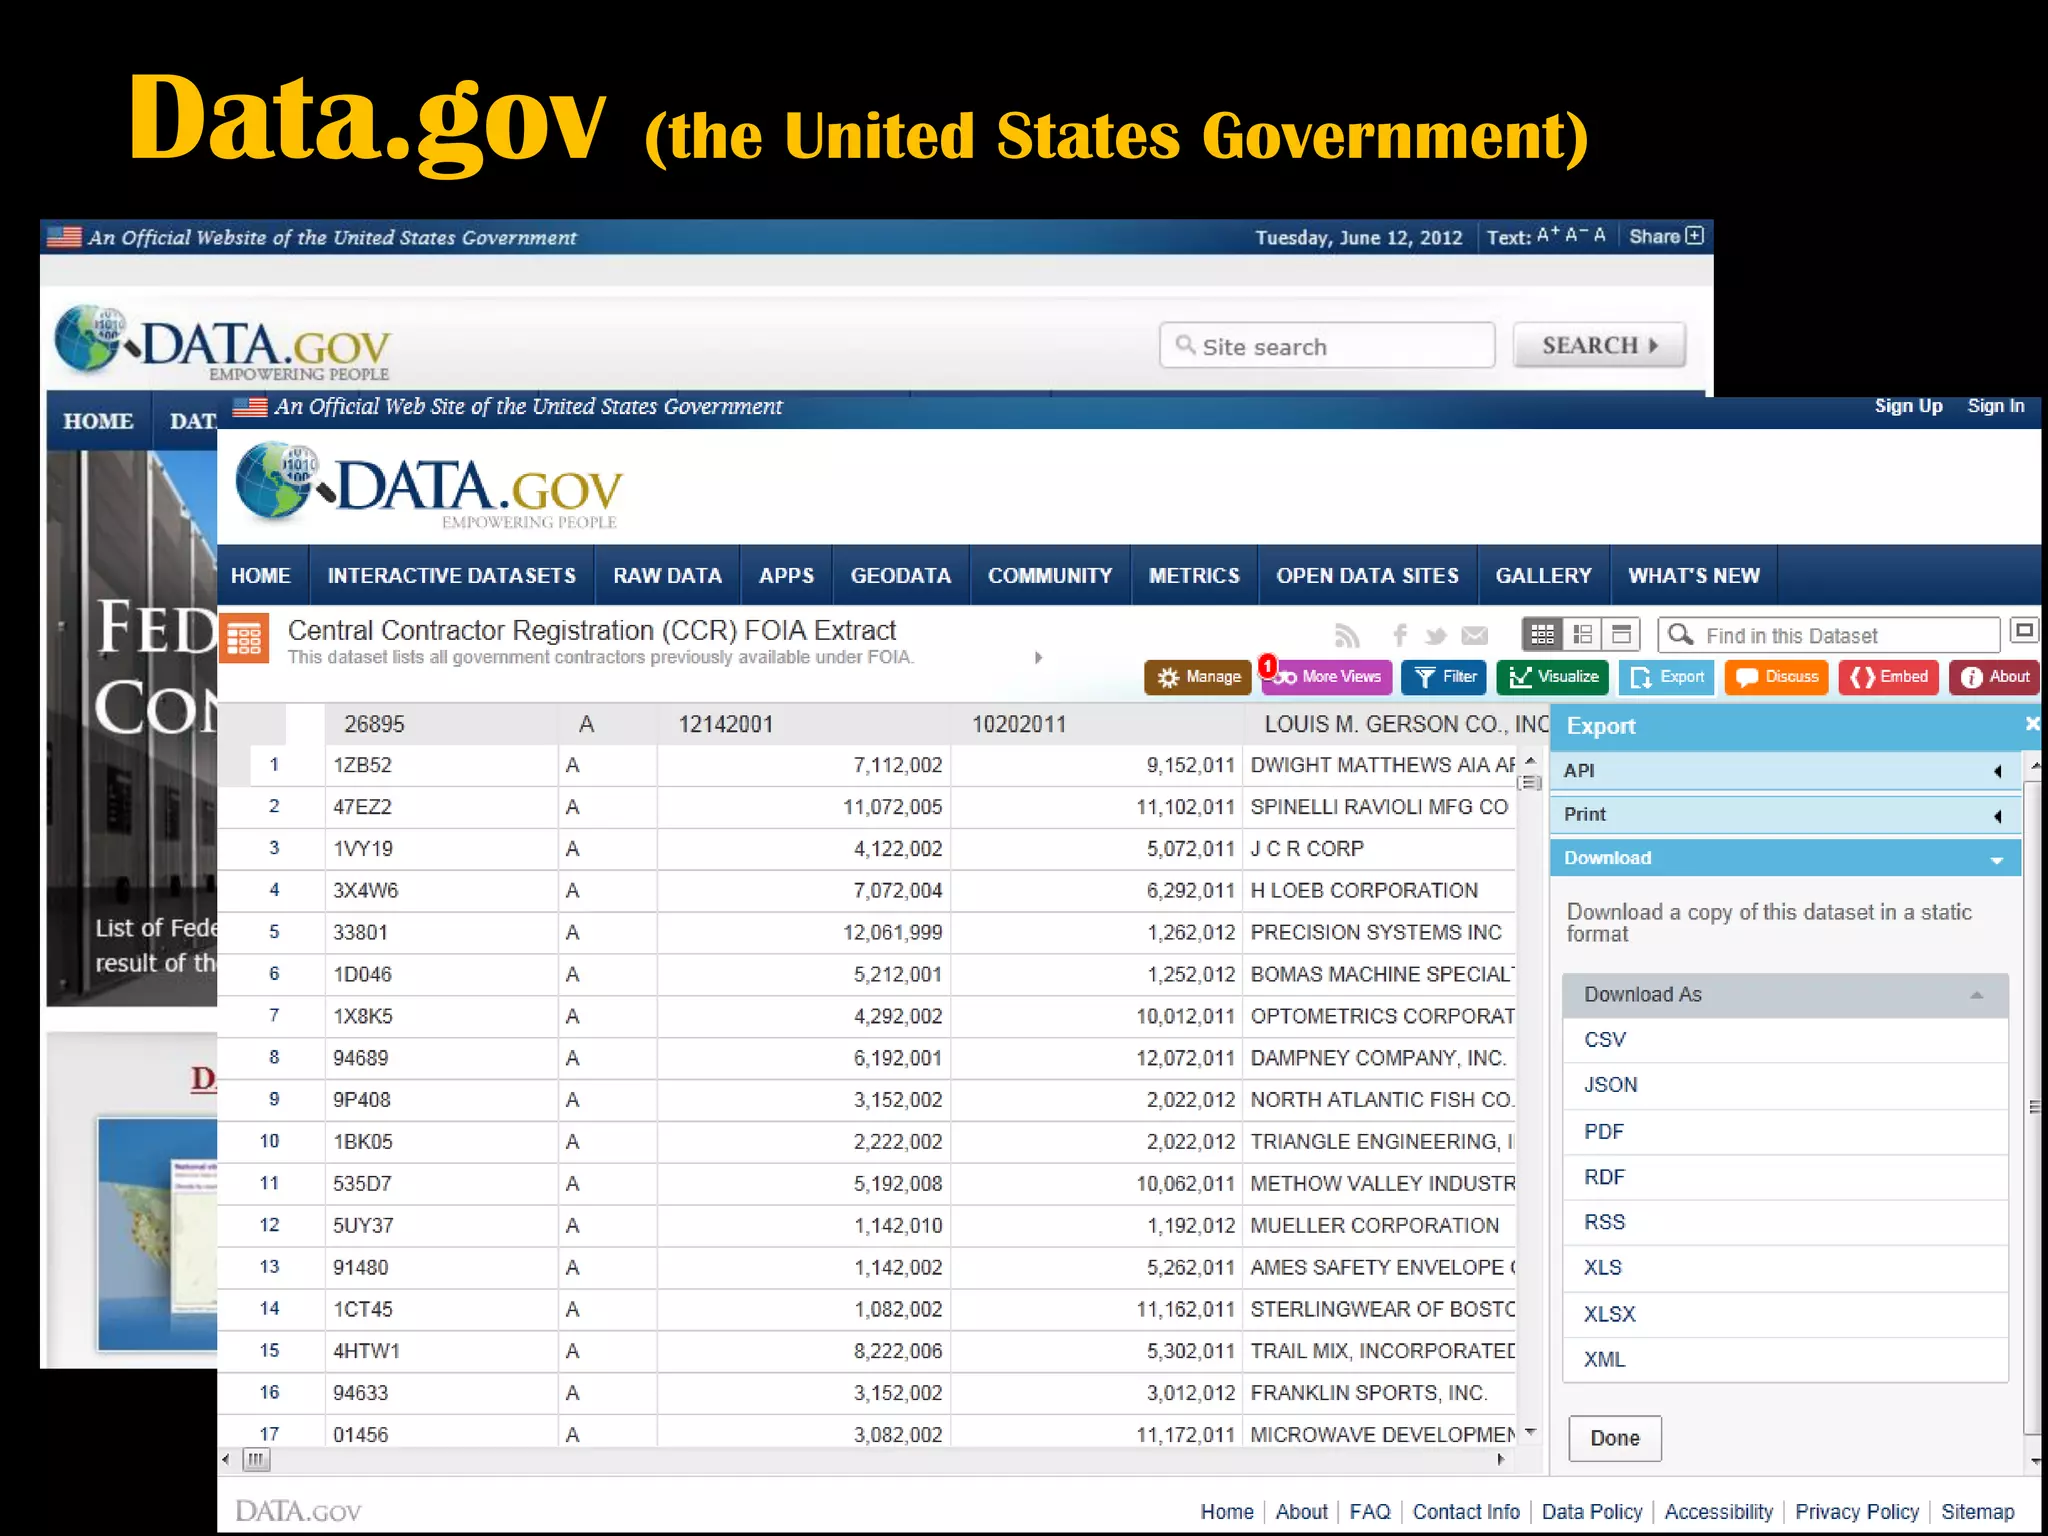
Task: Open APPS nav item
Action: [787, 576]
